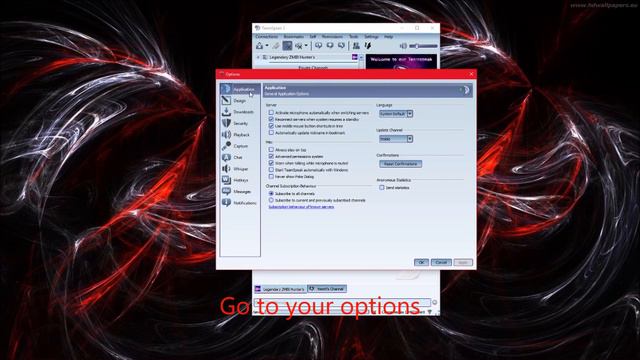Enable activate microphone automatically when switching servers
This screenshot has height=360, width=640.
click(x=271, y=112)
